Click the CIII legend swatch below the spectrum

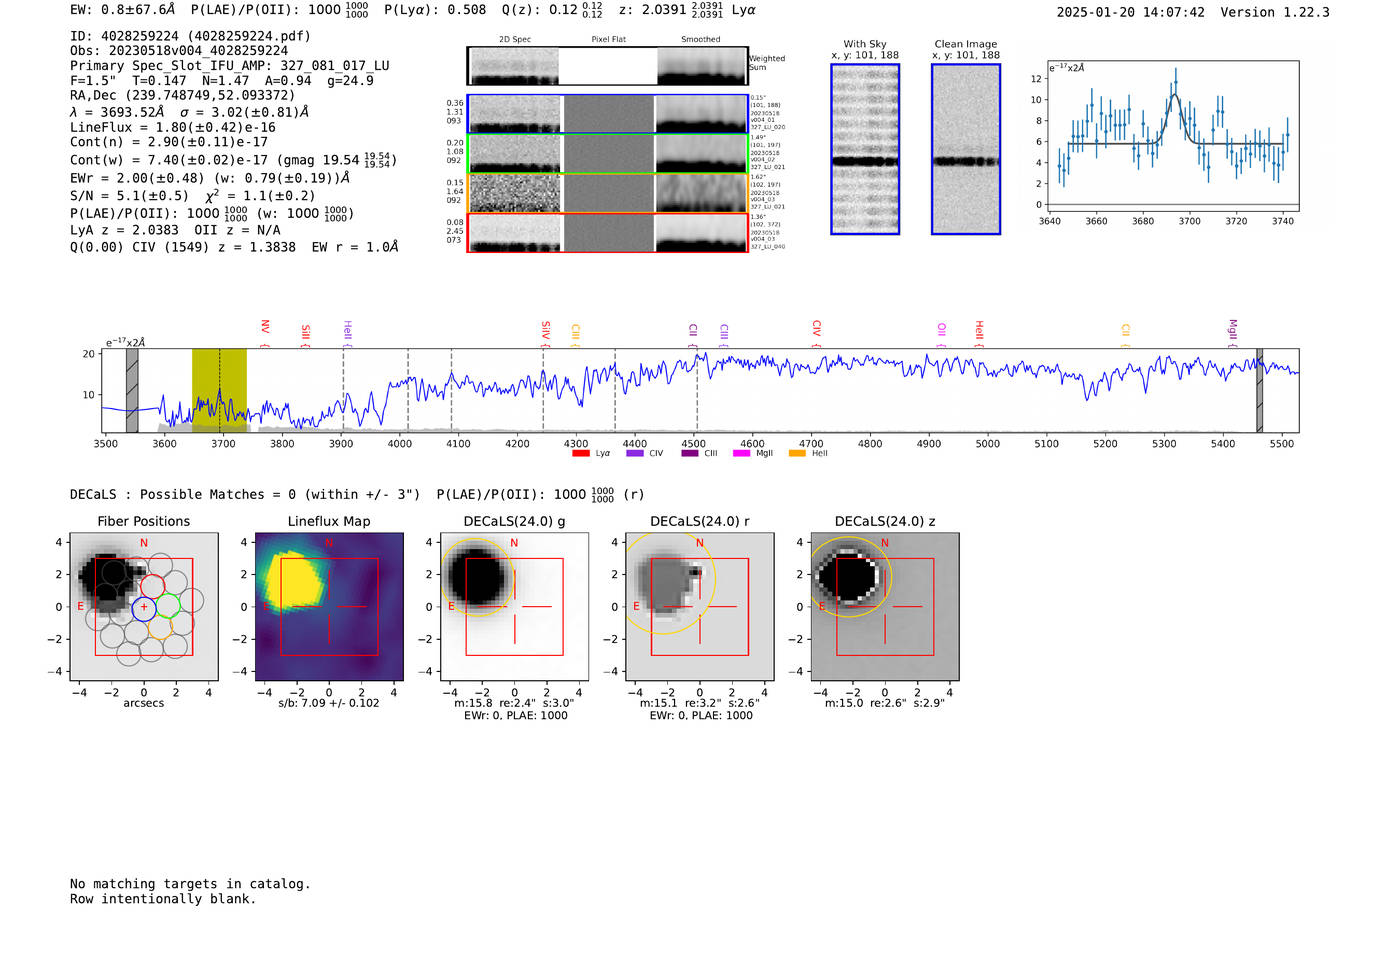(x=689, y=454)
